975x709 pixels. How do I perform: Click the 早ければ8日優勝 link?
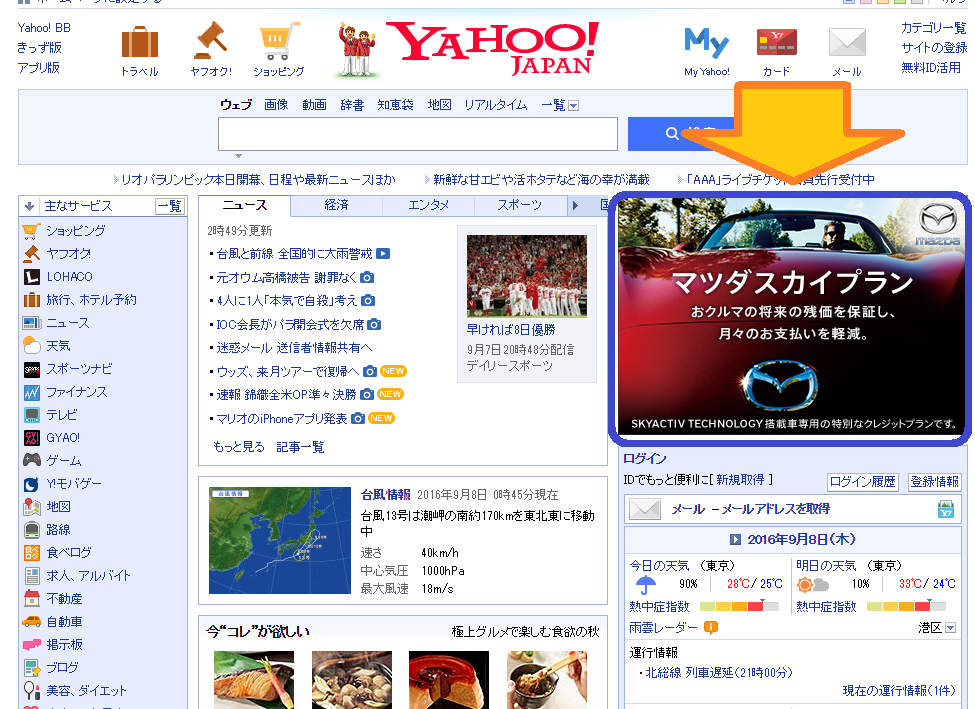point(511,330)
